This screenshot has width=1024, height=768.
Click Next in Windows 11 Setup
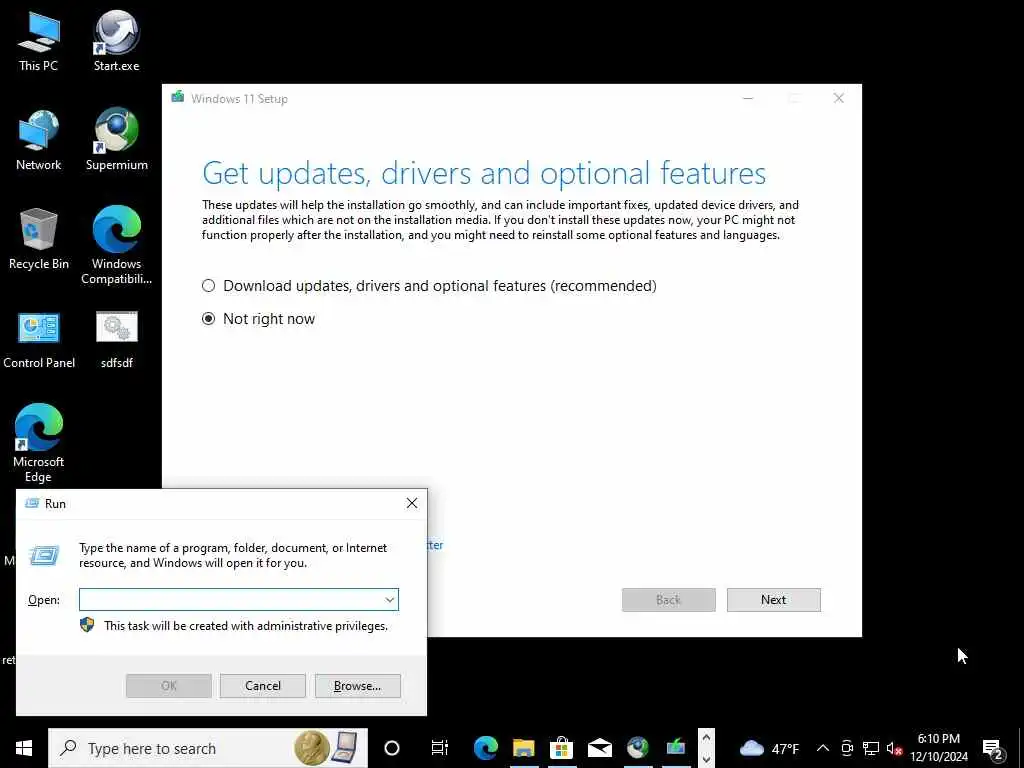pyautogui.click(x=774, y=600)
